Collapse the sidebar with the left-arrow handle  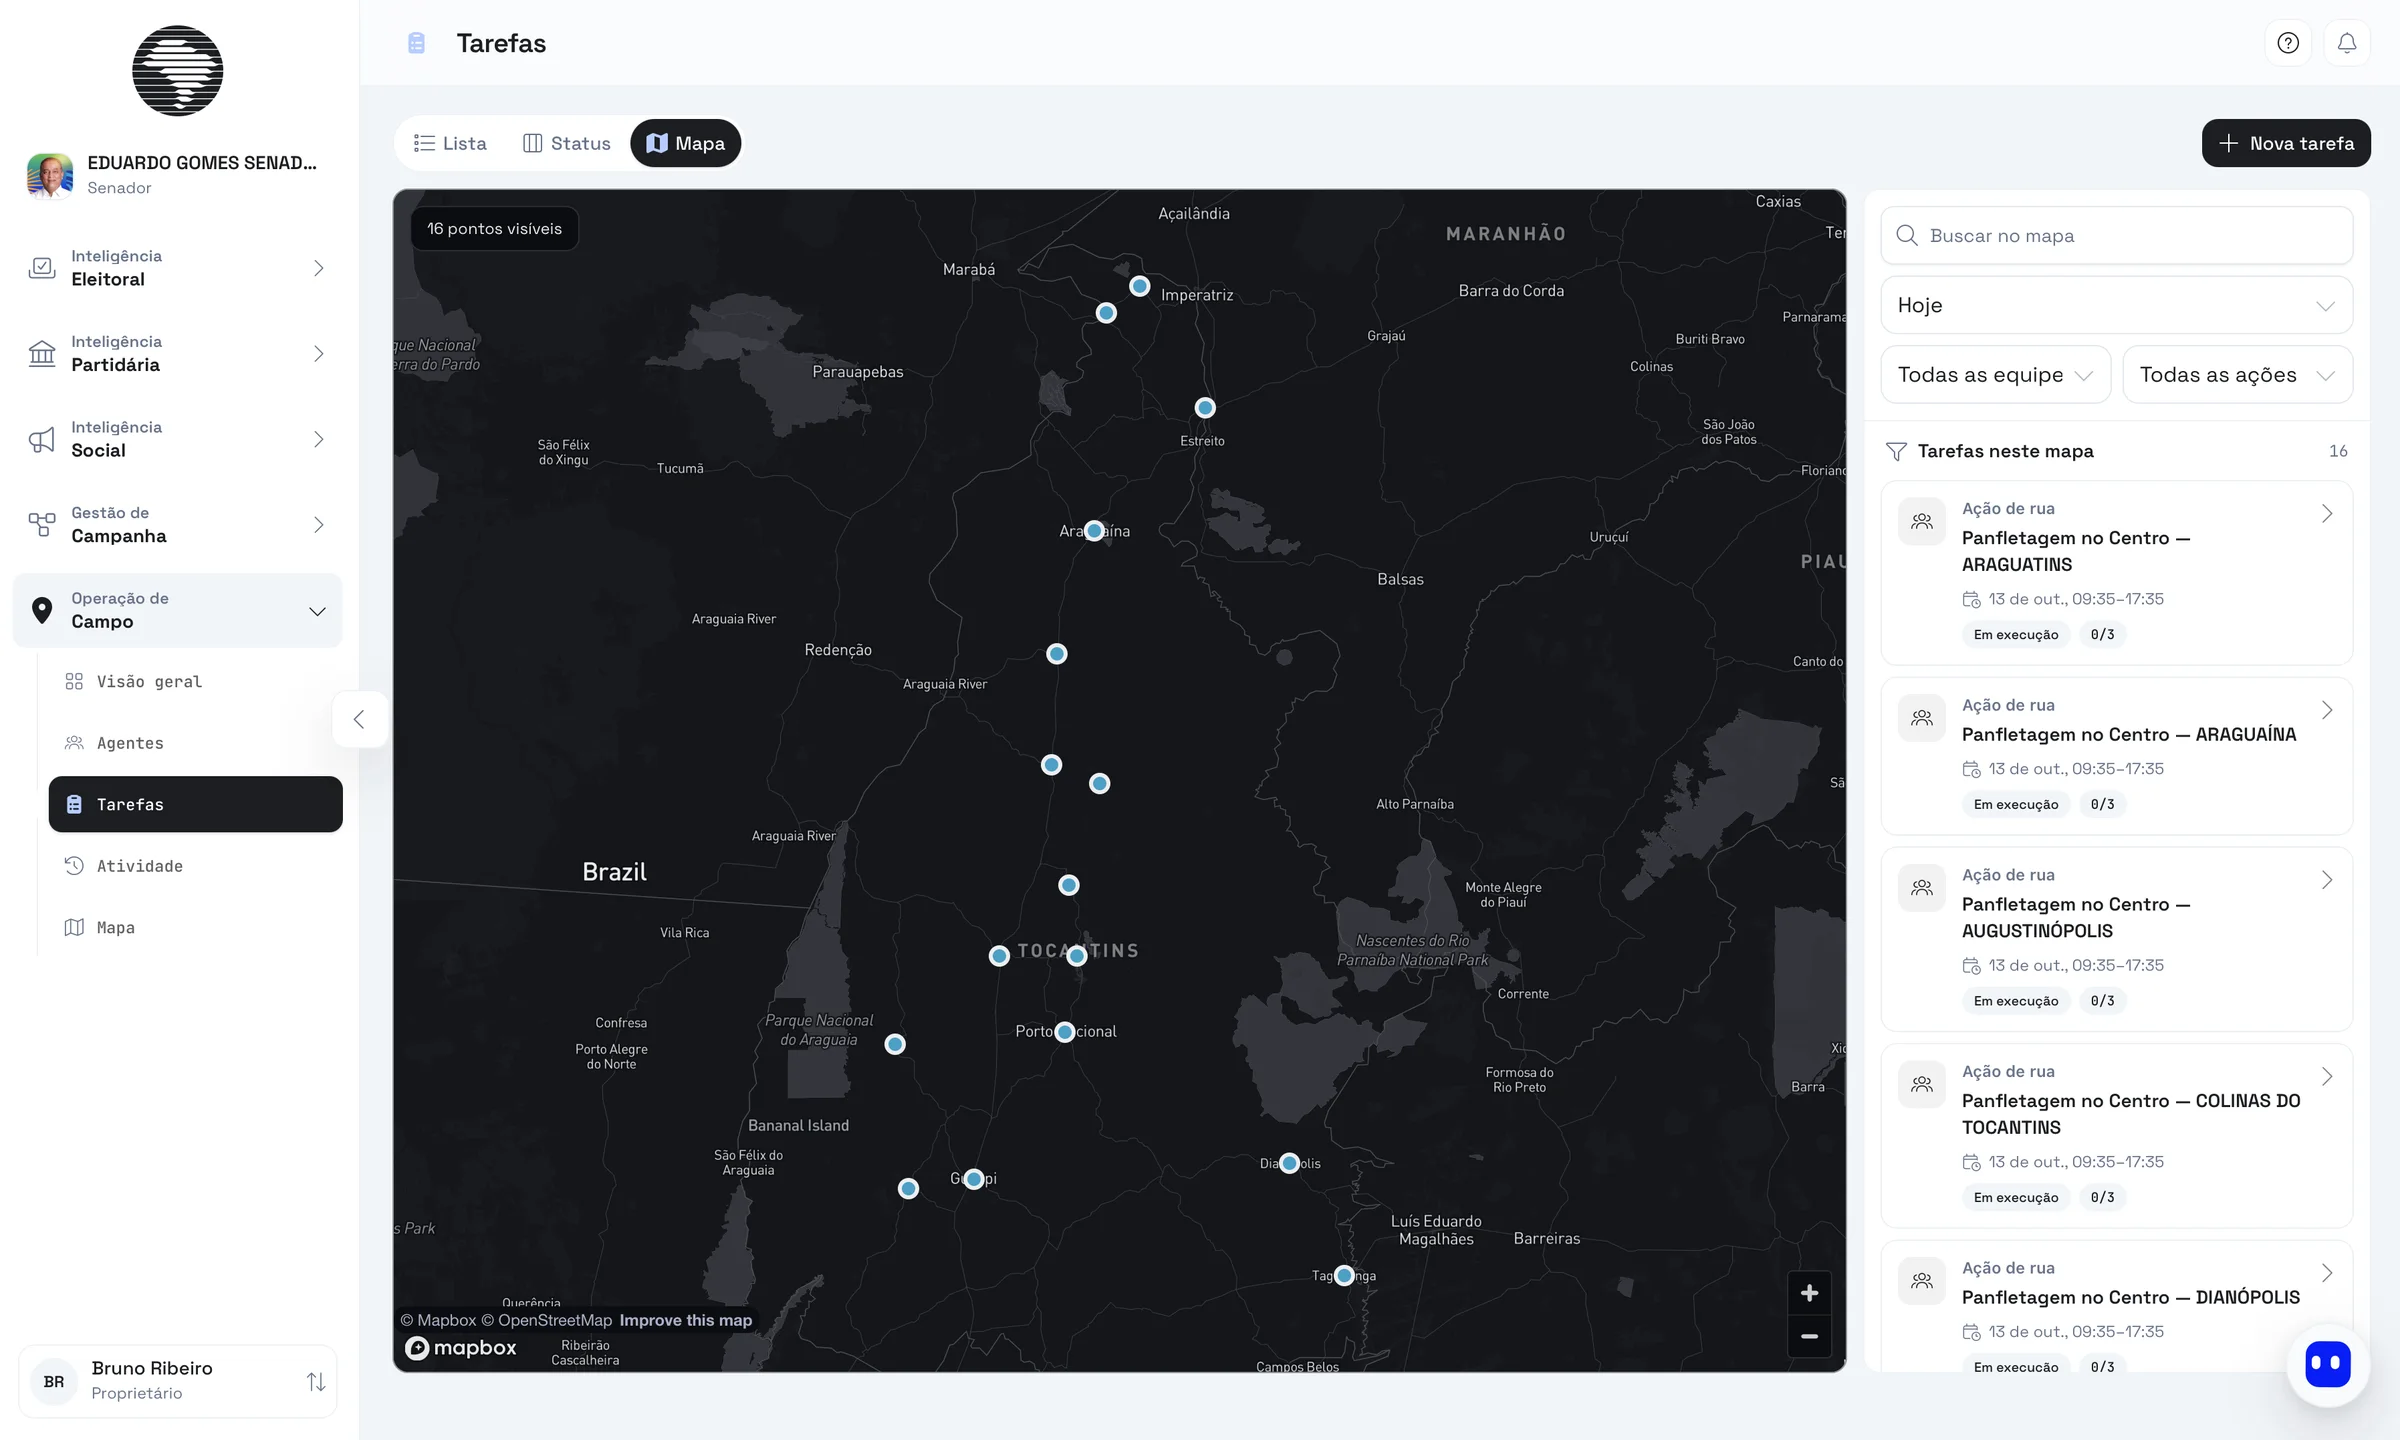pyautogui.click(x=359, y=719)
